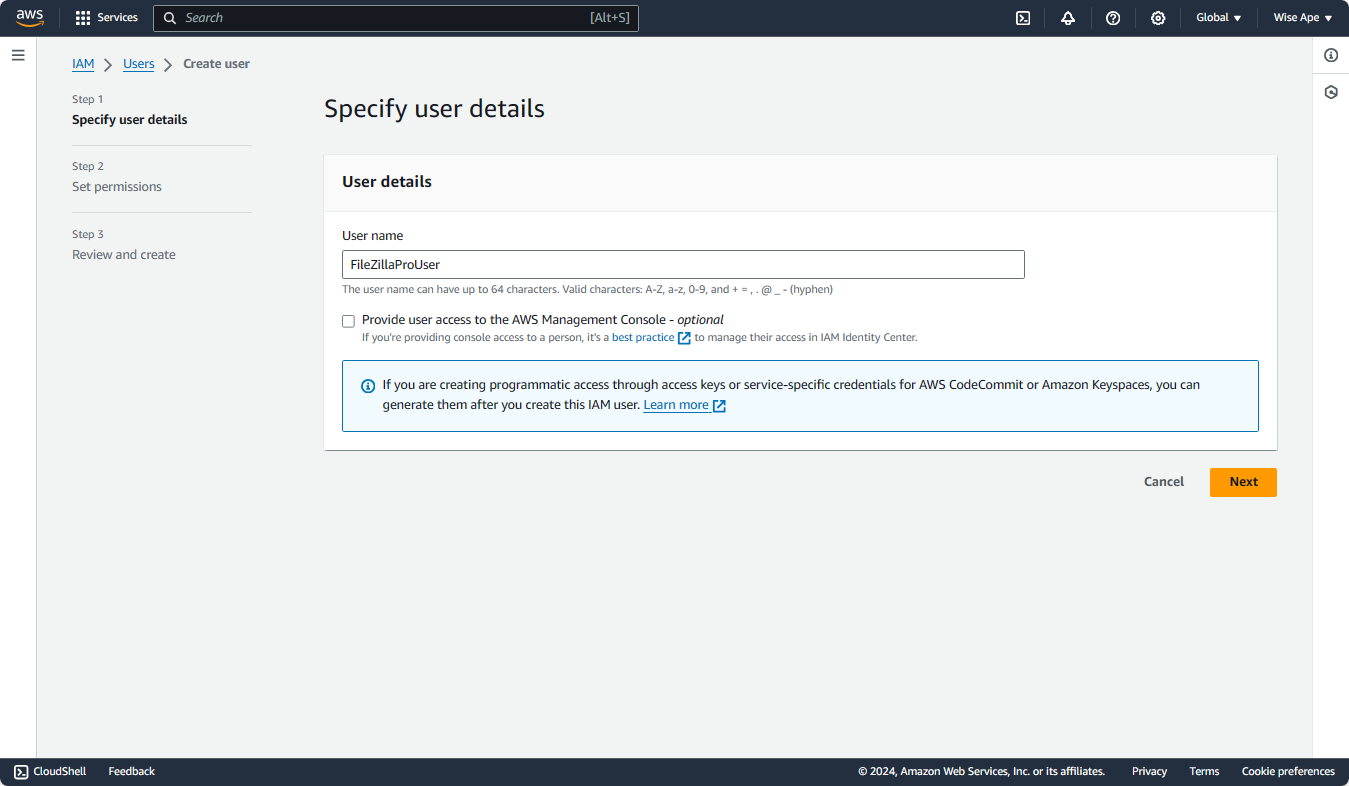The height and width of the screenshot is (786, 1349).
Task: Click the Next button
Action: pos(1243,482)
